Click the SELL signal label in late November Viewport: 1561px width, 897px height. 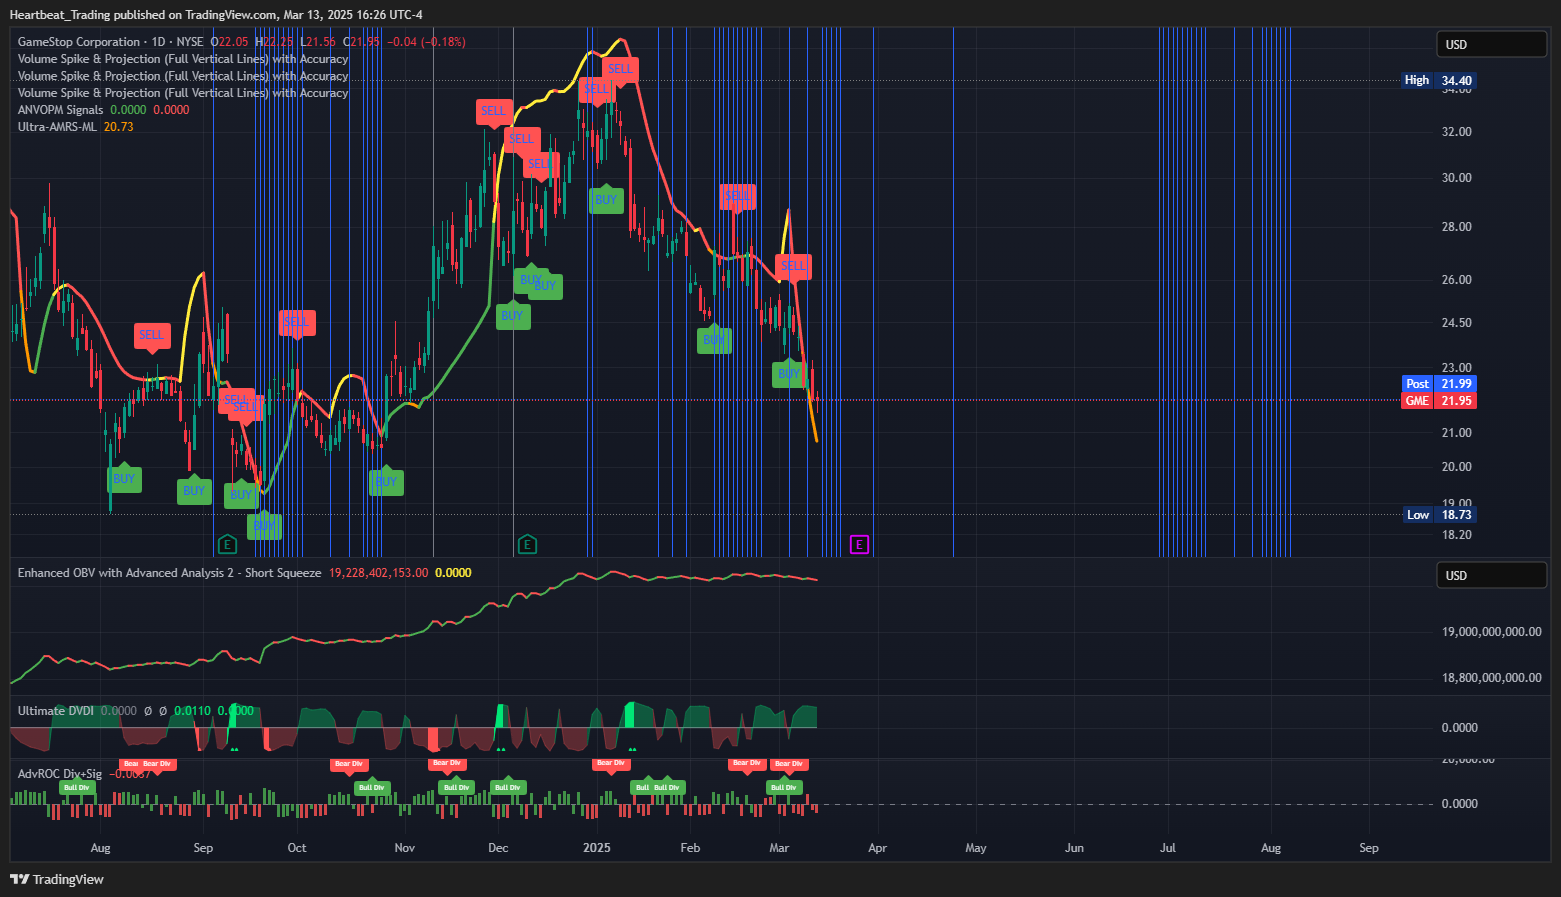494,111
